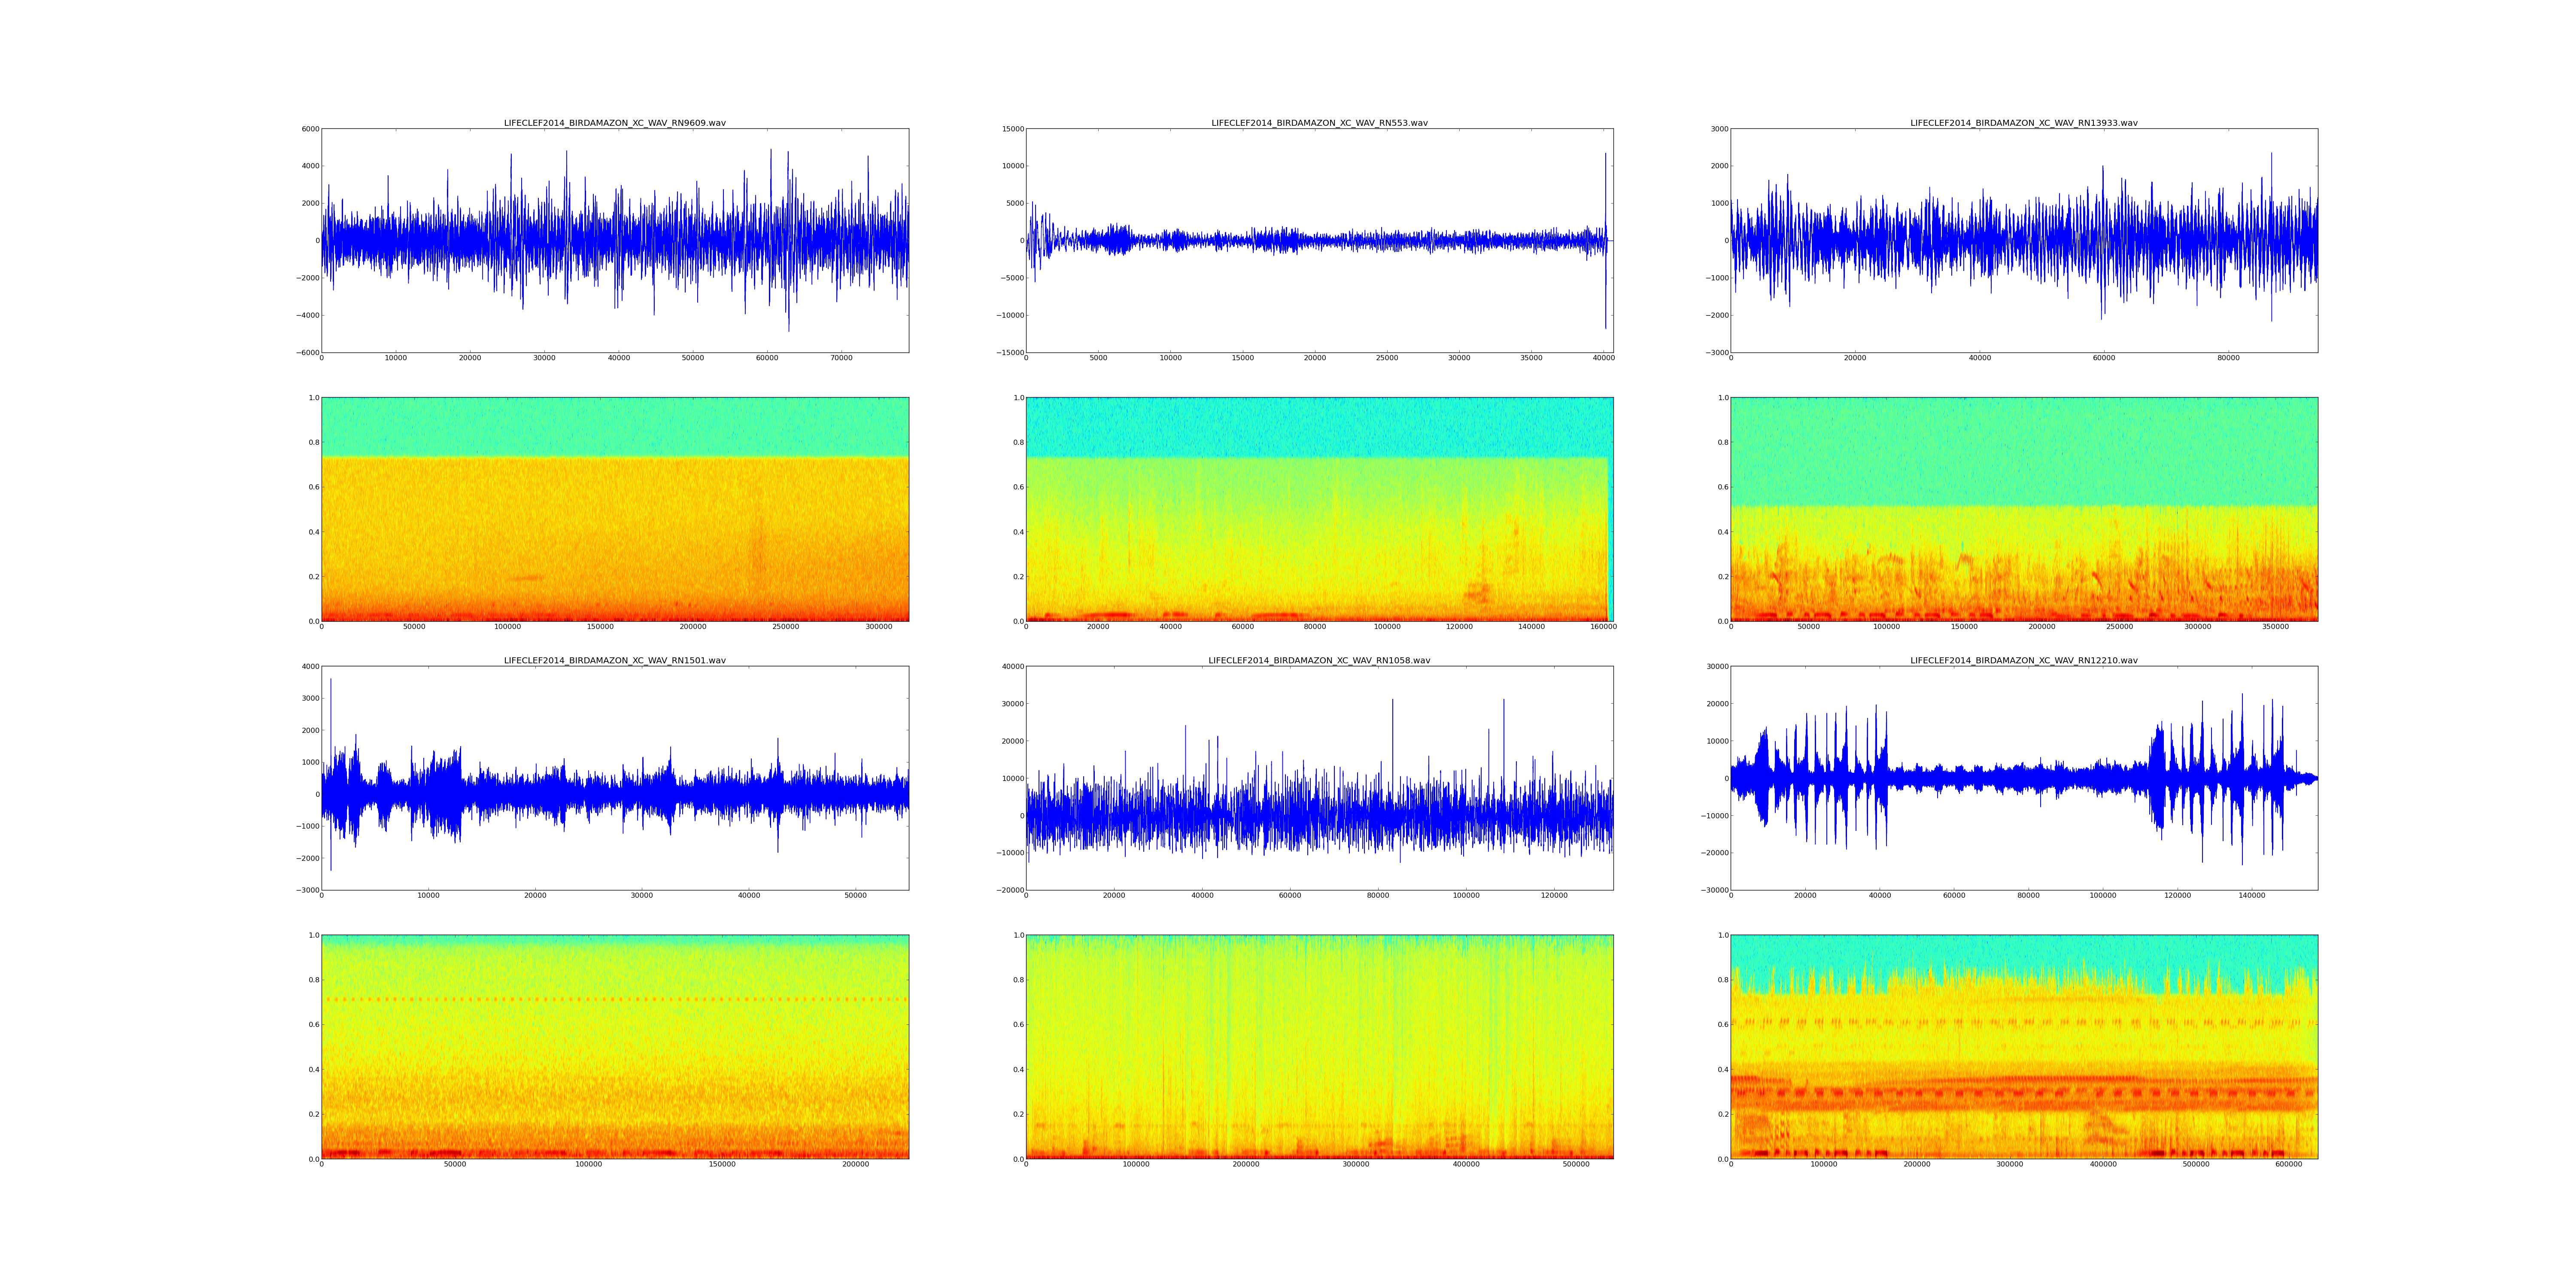Click the RN13933.wav plot title
The width and height of the screenshot is (2576, 1288).
pyautogui.click(x=2023, y=123)
